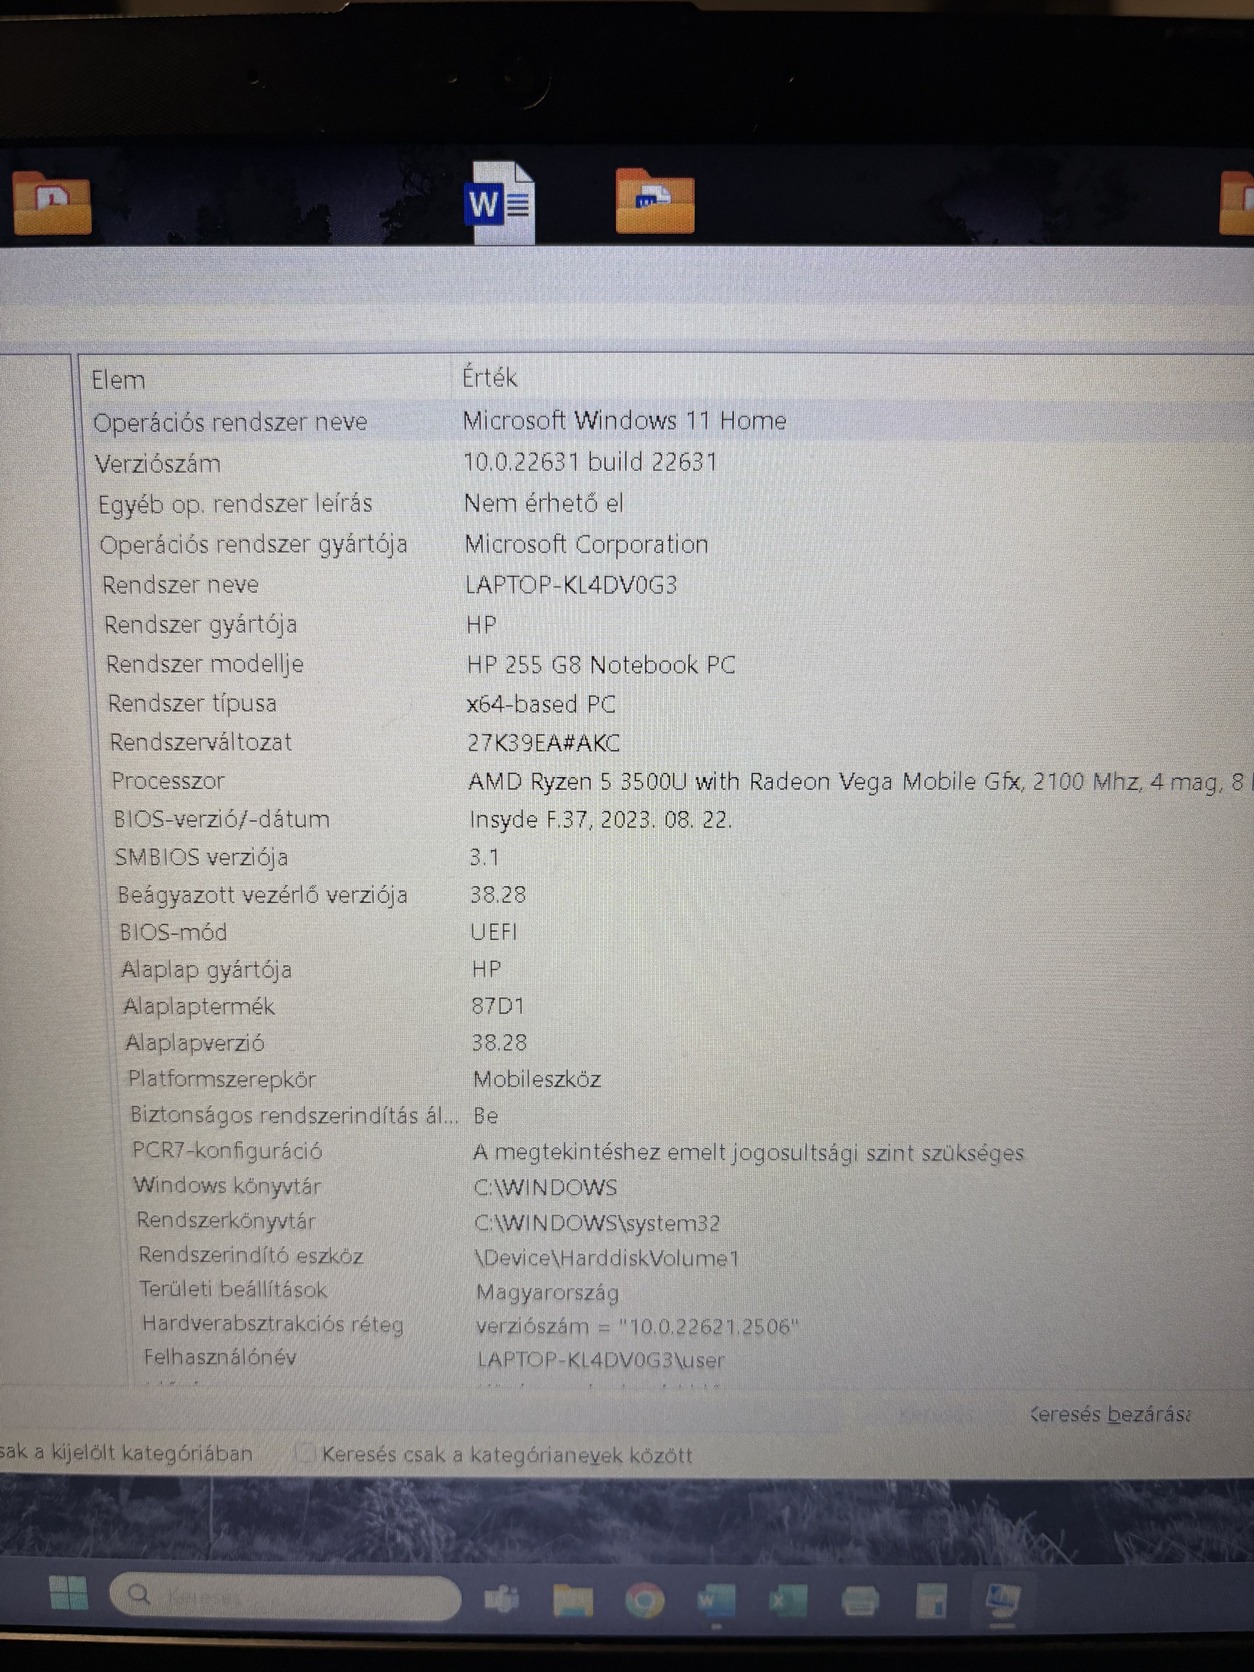Viewport: 1254px width, 1672px height.
Task: Select the 'Alaplapverzió' row
Action: (x=668, y=1043)
